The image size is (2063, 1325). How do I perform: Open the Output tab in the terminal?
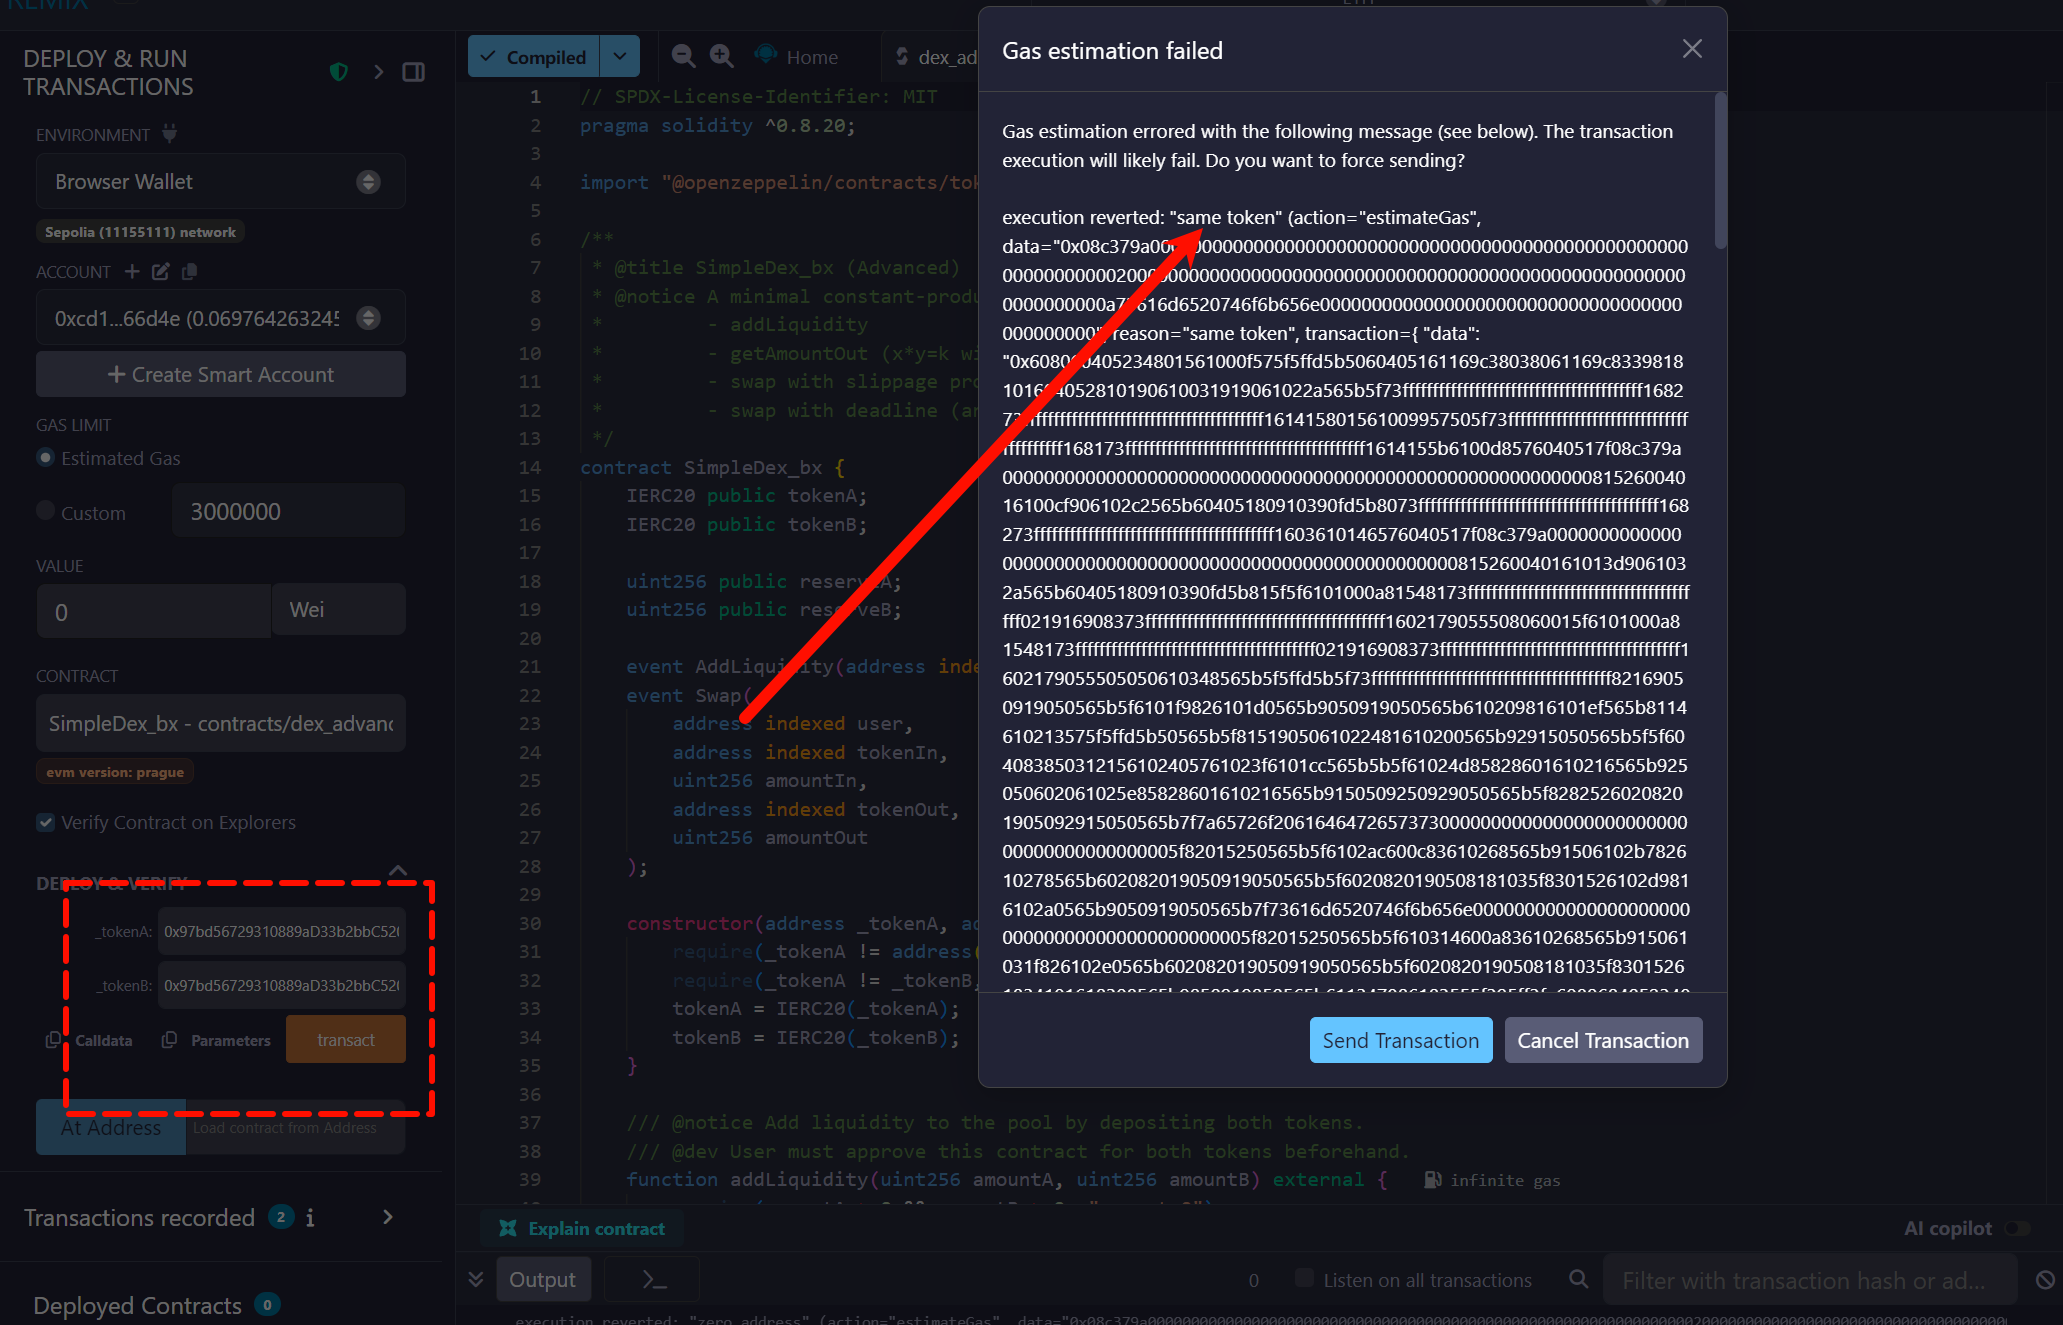[x=542, y=1279]
